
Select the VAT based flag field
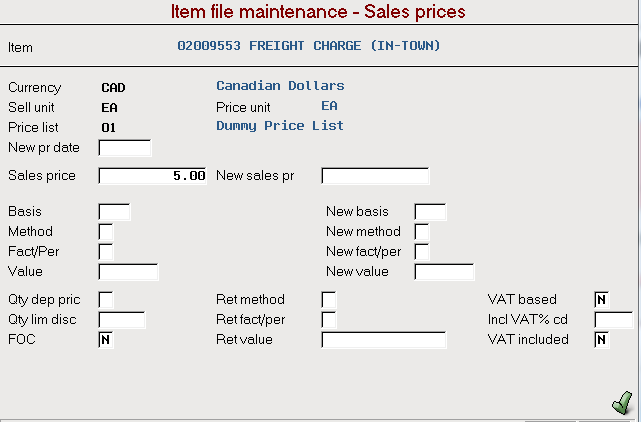(x=602, y=300)
